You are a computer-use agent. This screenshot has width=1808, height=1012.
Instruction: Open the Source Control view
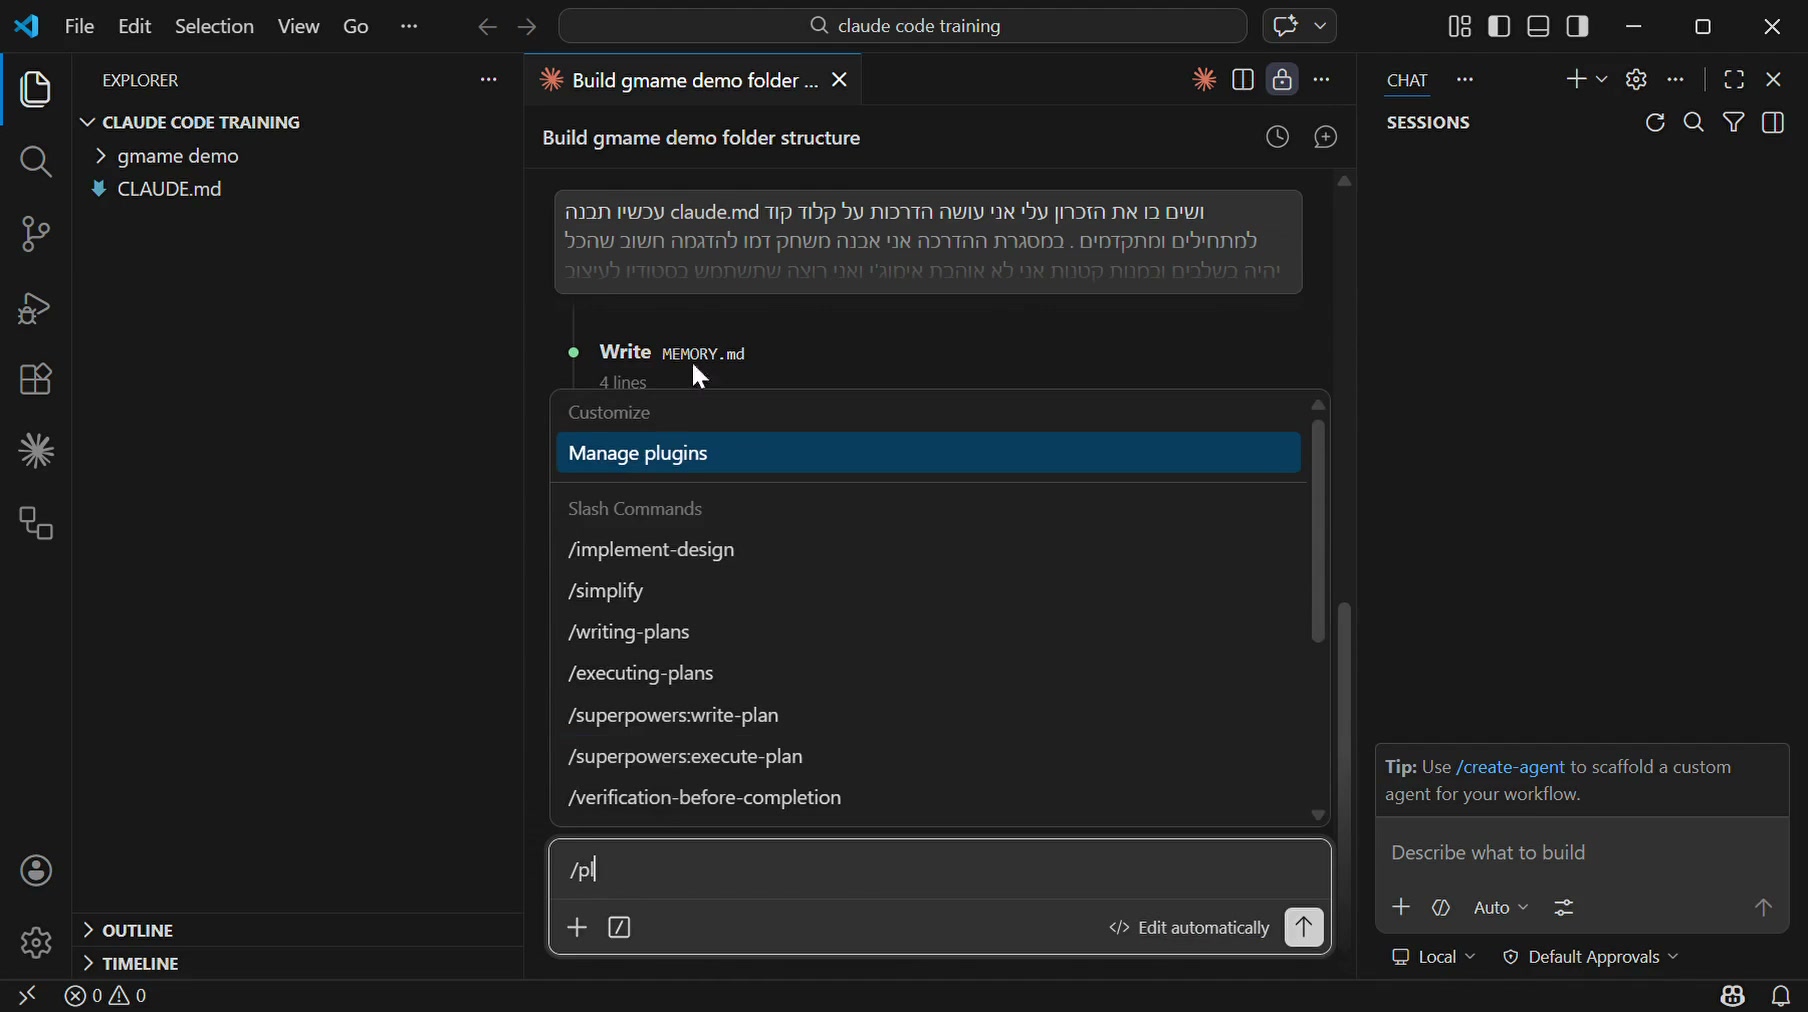tap(36, 235)
